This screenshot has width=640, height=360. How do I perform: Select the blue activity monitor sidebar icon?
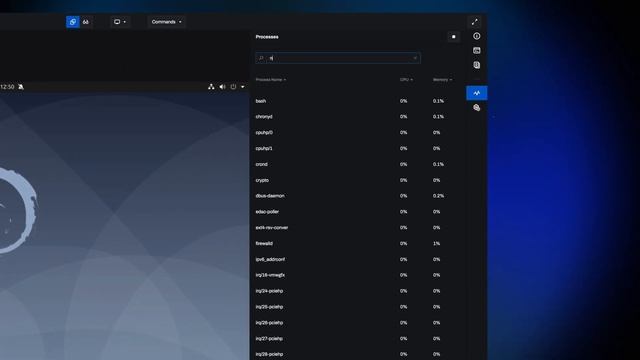pos(477,93)
